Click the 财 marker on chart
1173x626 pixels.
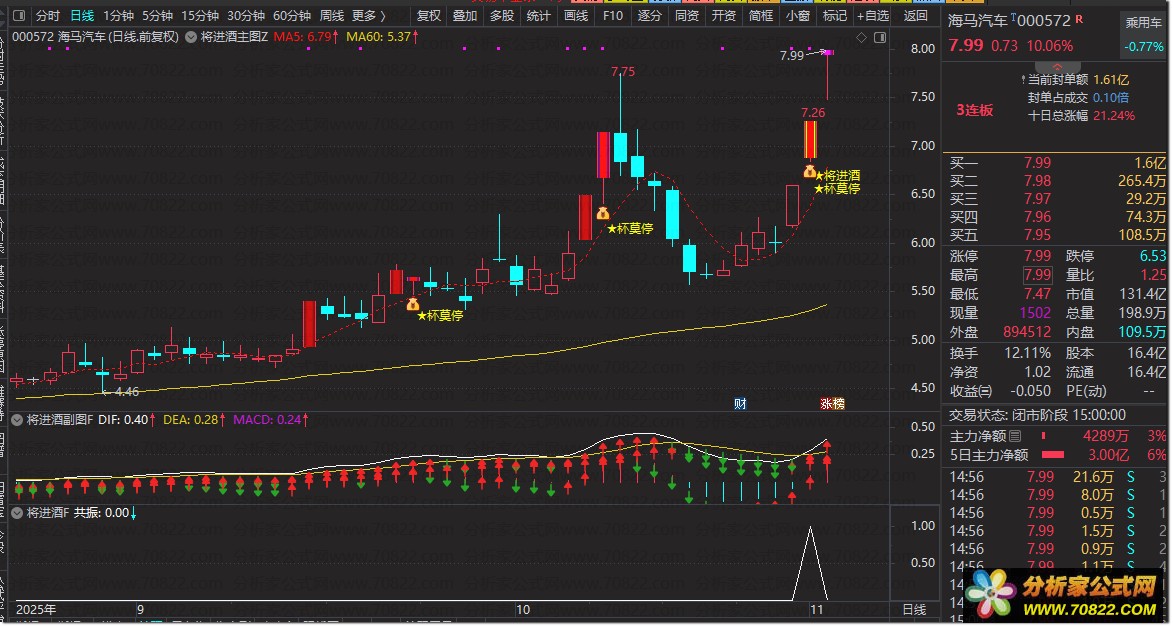point(740,404)
